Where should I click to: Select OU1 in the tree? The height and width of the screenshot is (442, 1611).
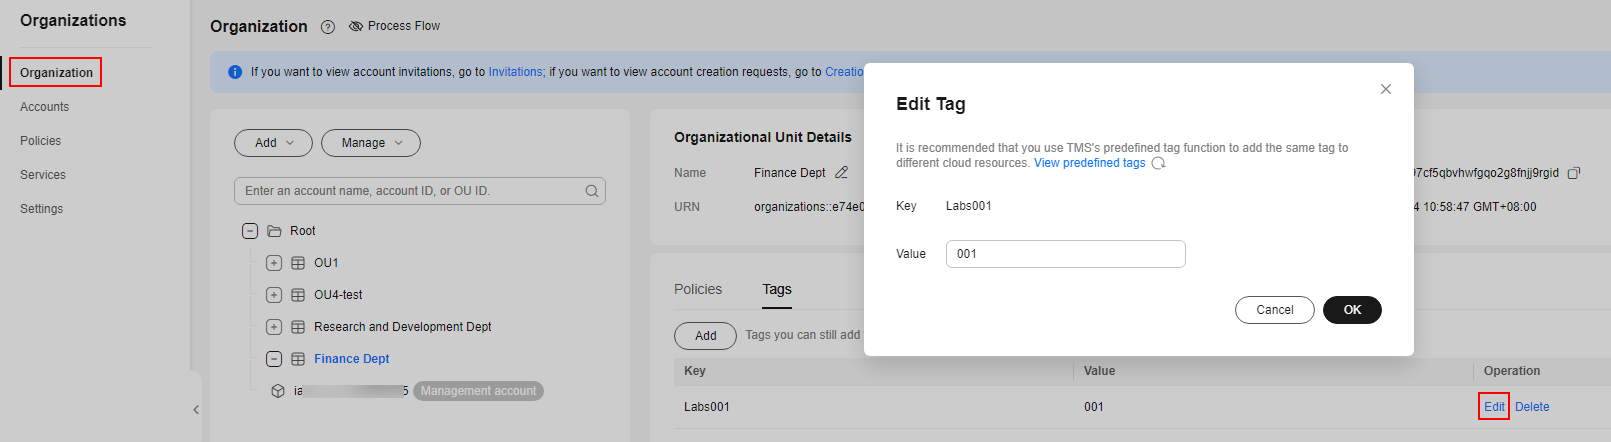coord(326,263)
